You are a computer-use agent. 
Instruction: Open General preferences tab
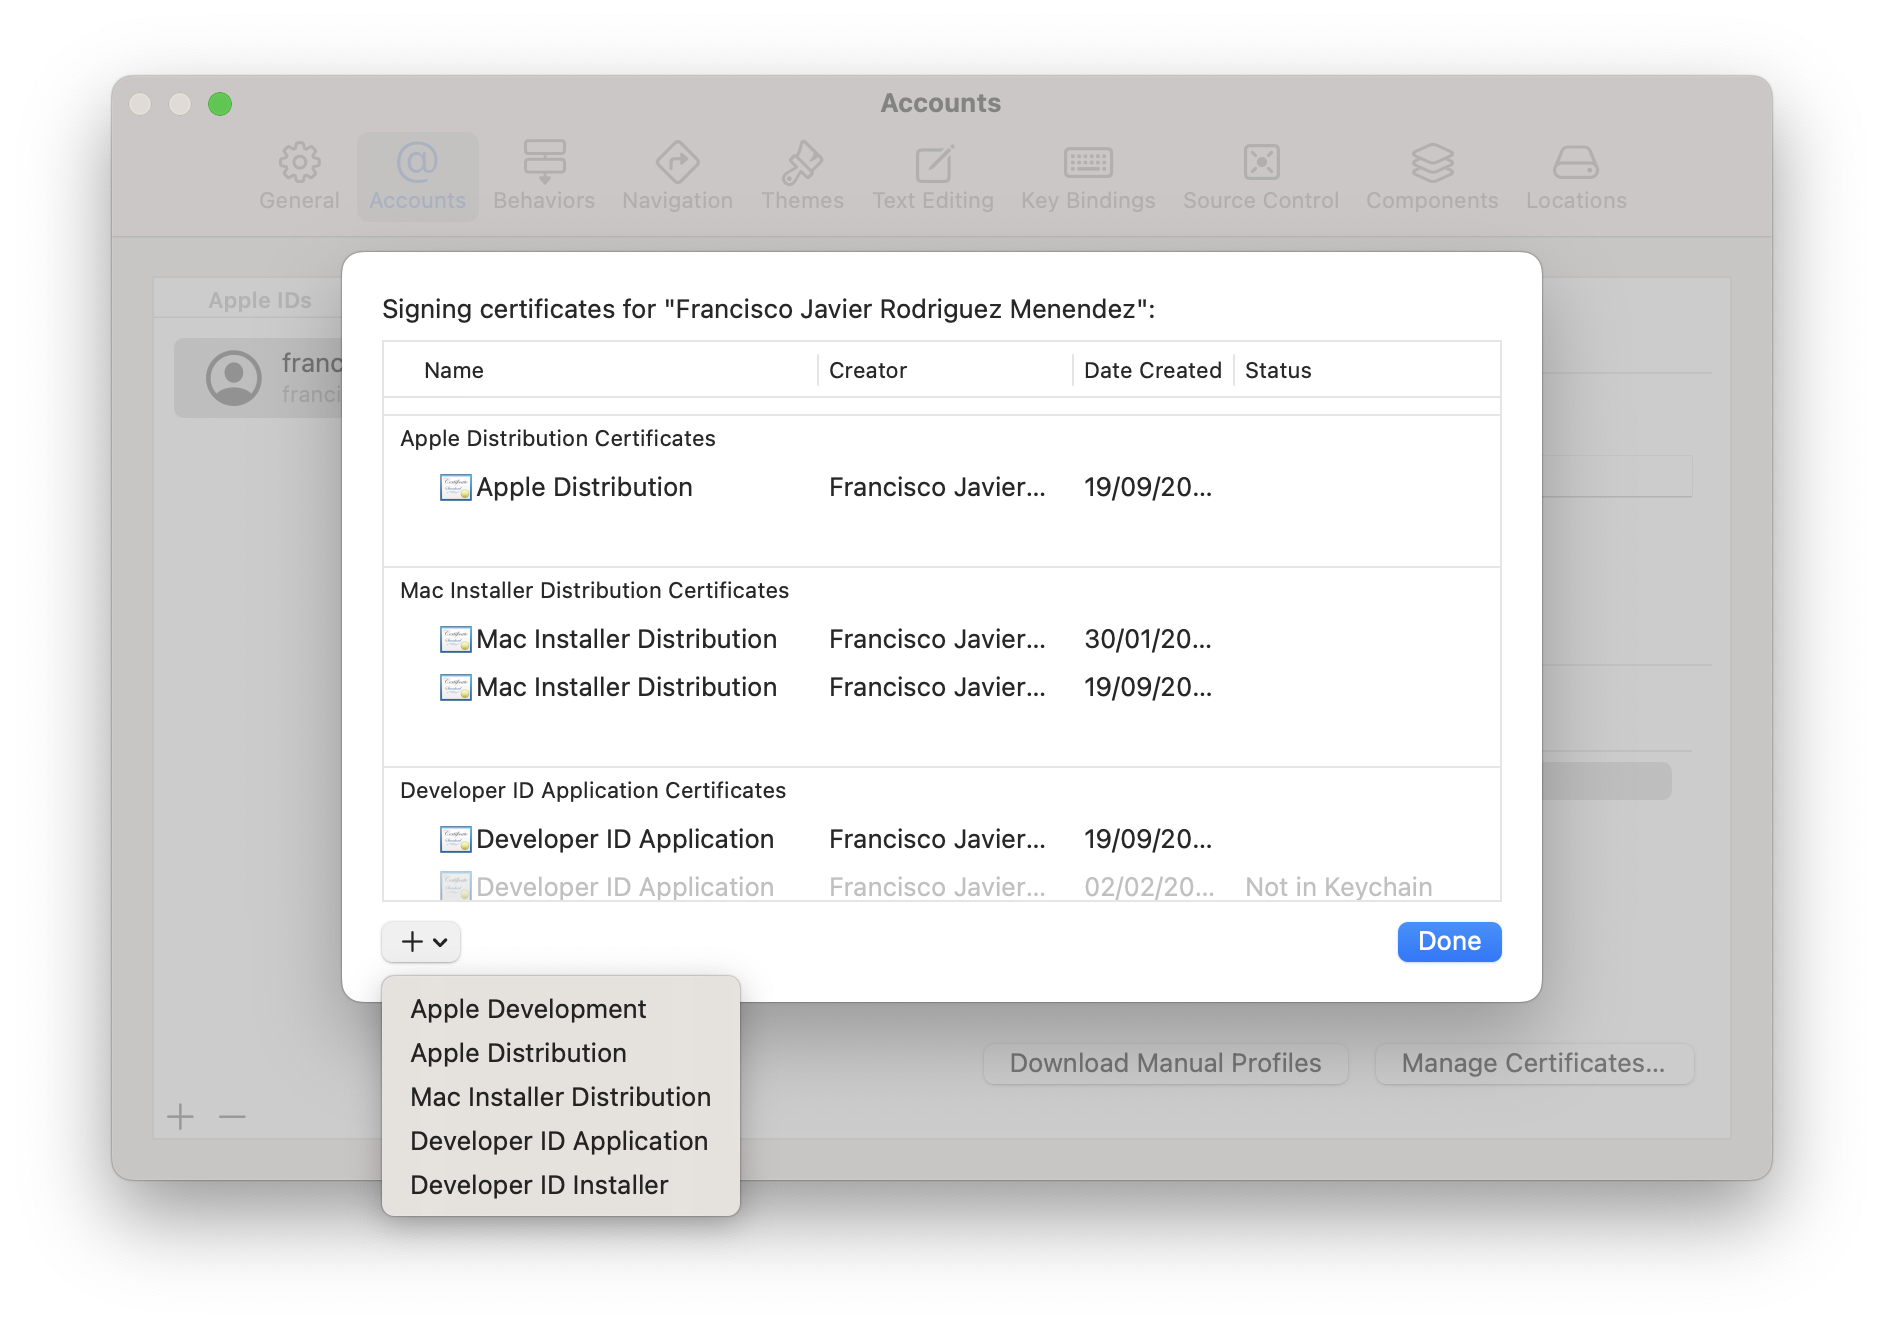299,176
